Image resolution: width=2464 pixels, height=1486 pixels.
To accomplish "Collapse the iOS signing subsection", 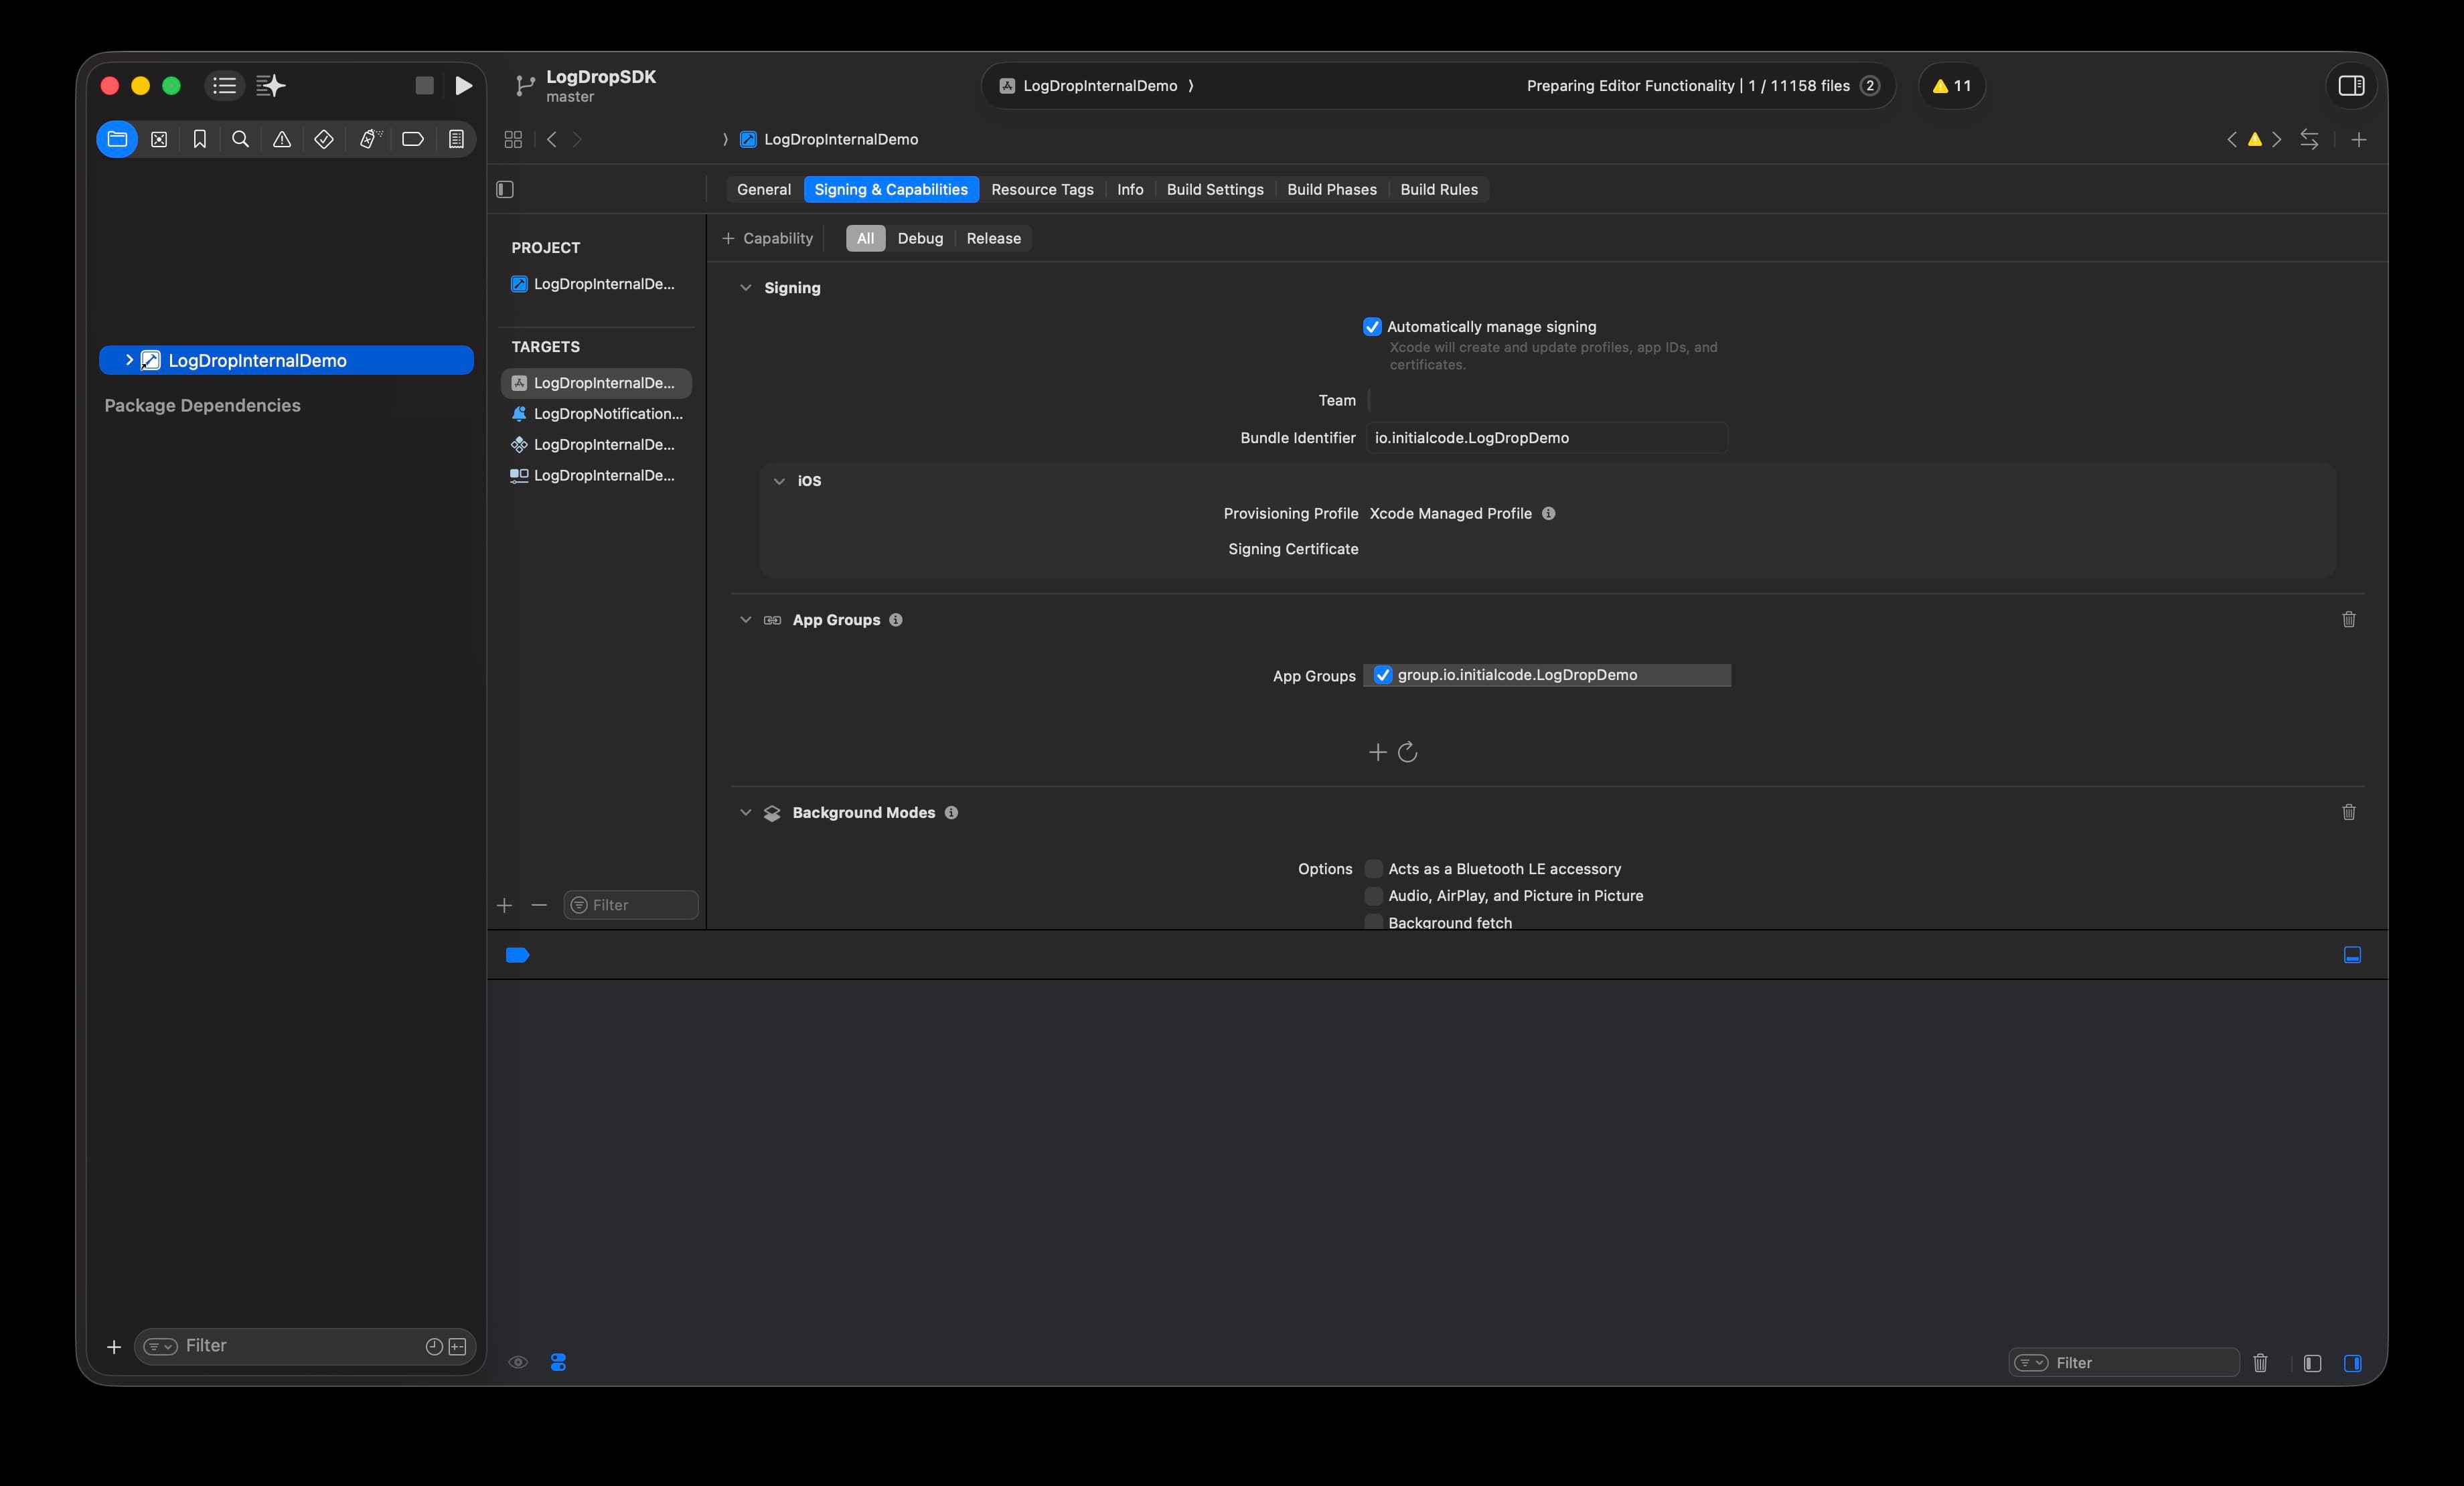I will pyautogui.click(x=779, y=481).
